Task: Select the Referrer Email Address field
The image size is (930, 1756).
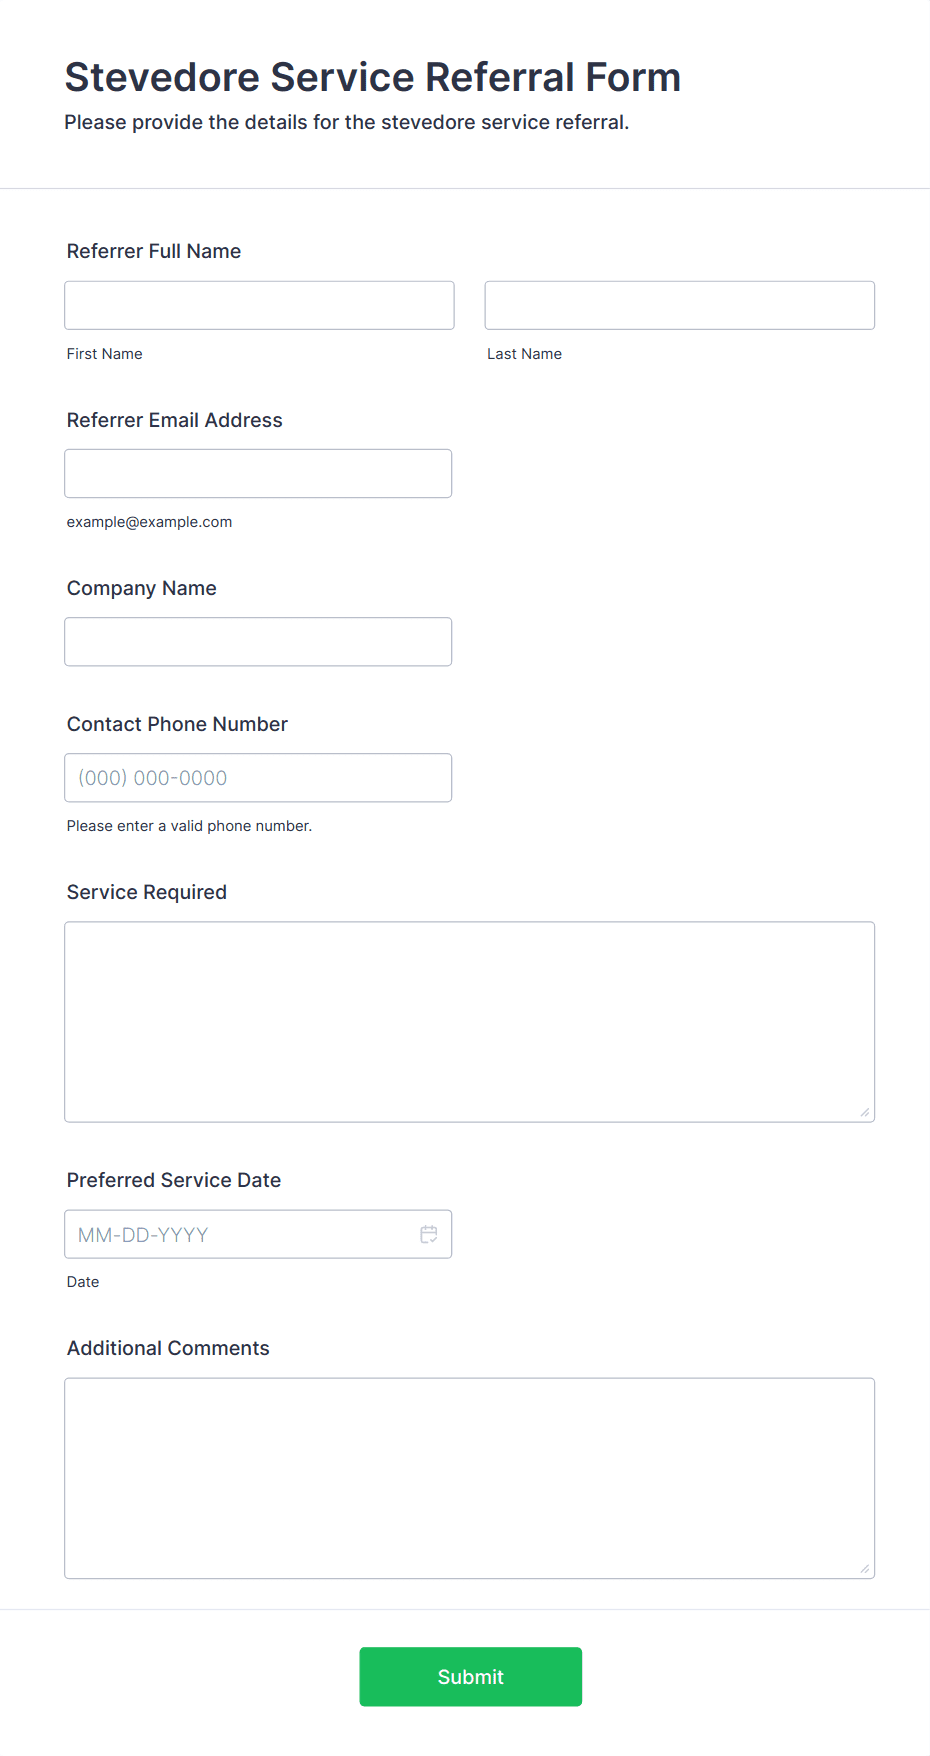Action: (258, 473)
